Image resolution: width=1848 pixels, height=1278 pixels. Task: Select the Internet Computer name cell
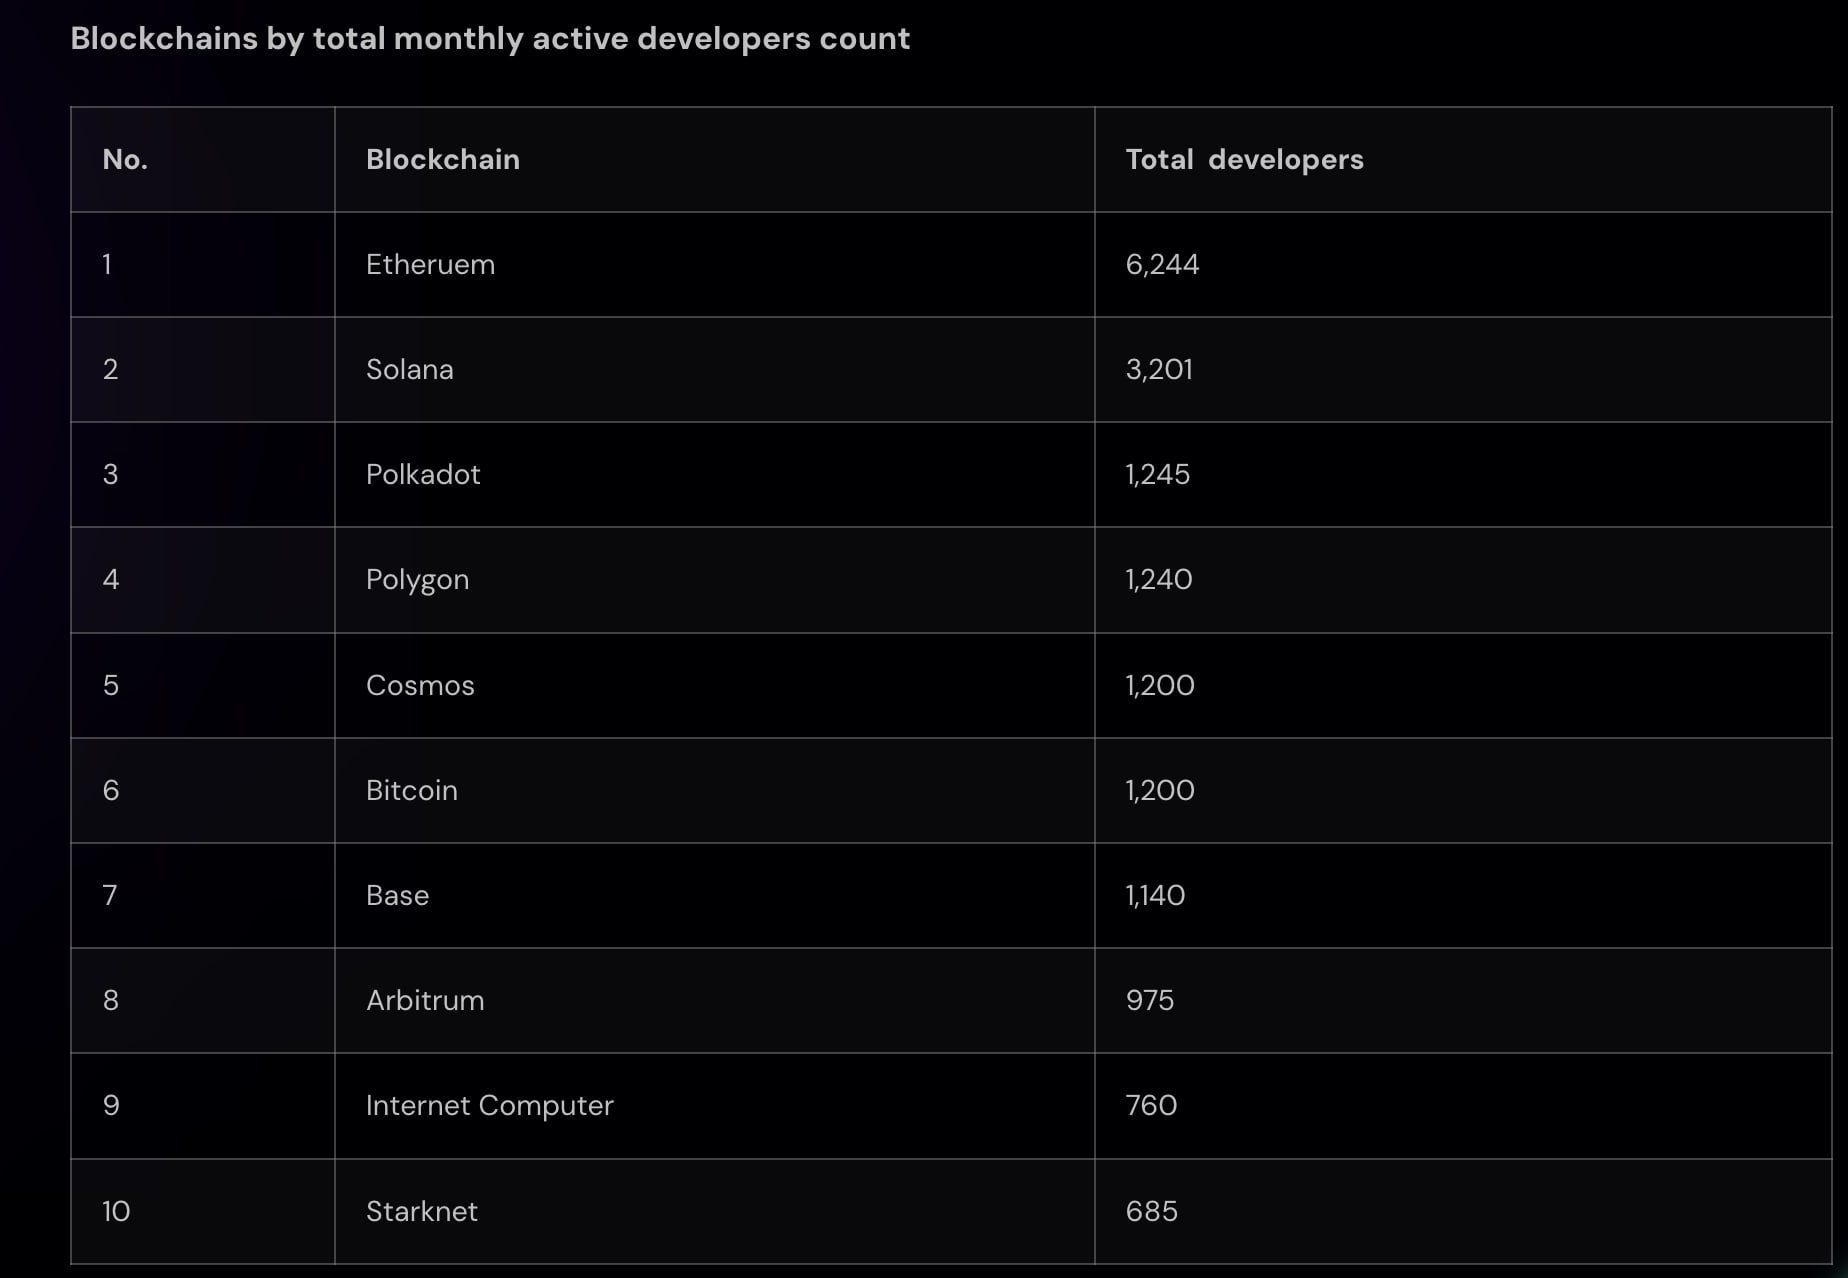click(489, 1106)
